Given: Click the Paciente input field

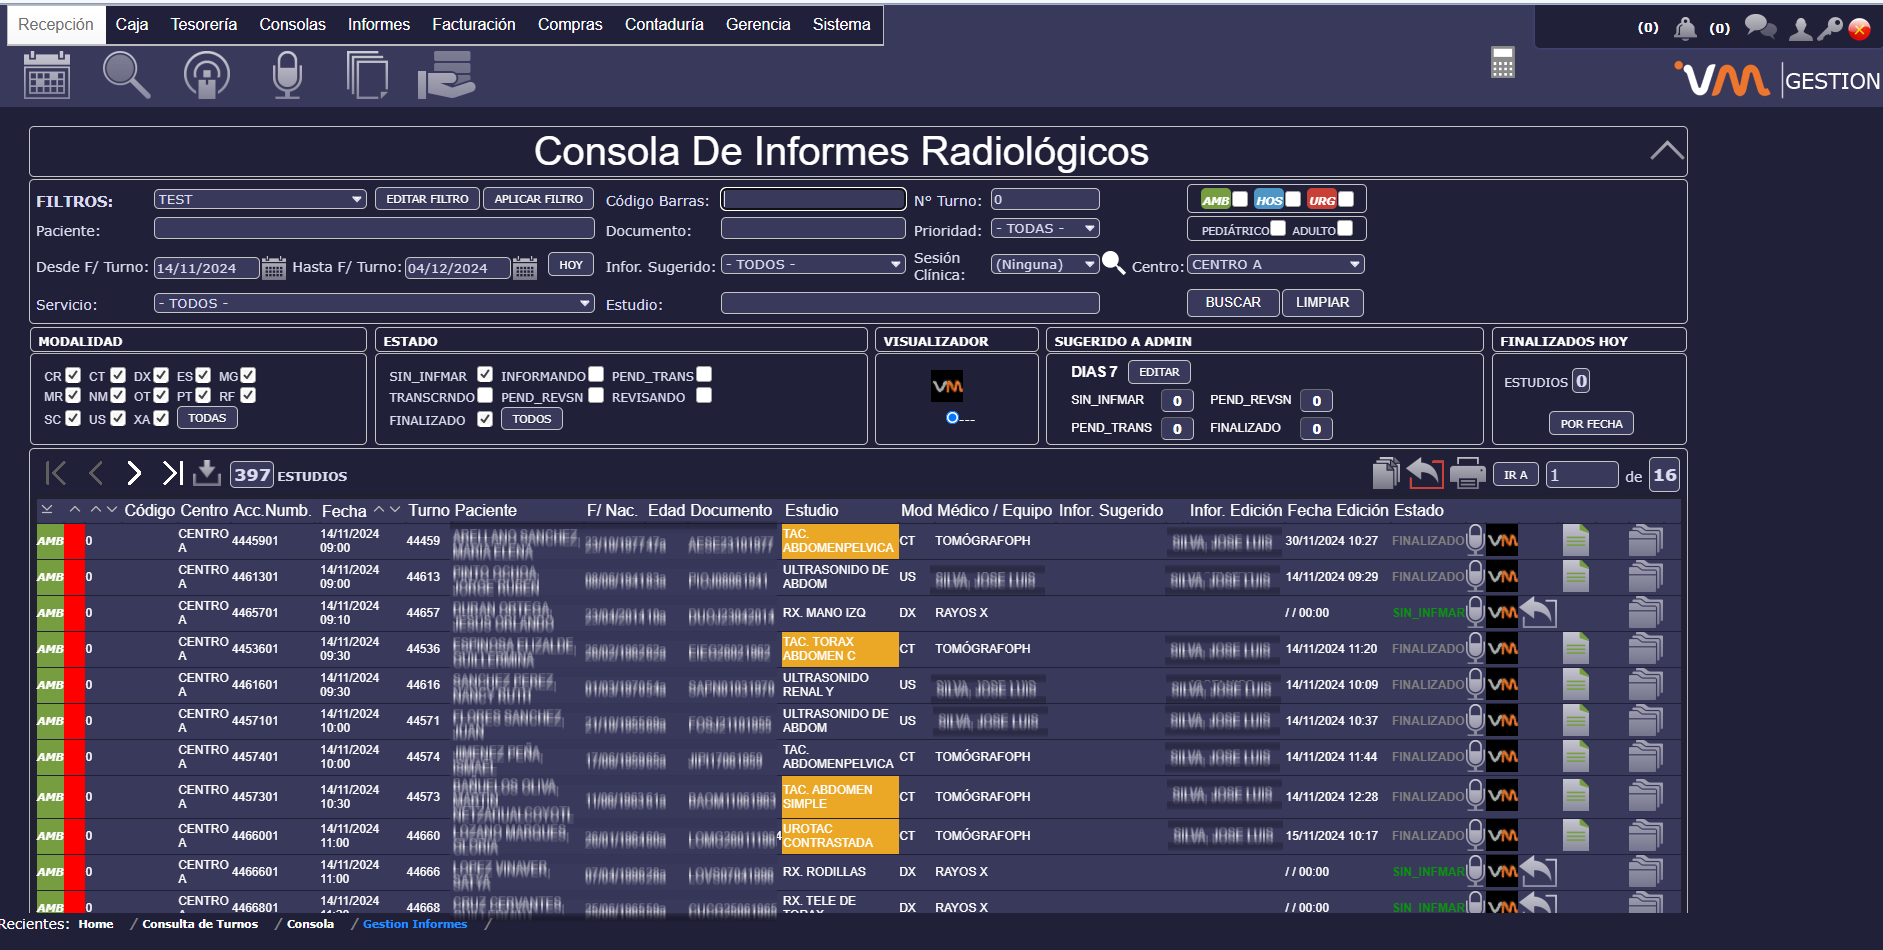Looking at the screenshot, I should tap(374, 228).
